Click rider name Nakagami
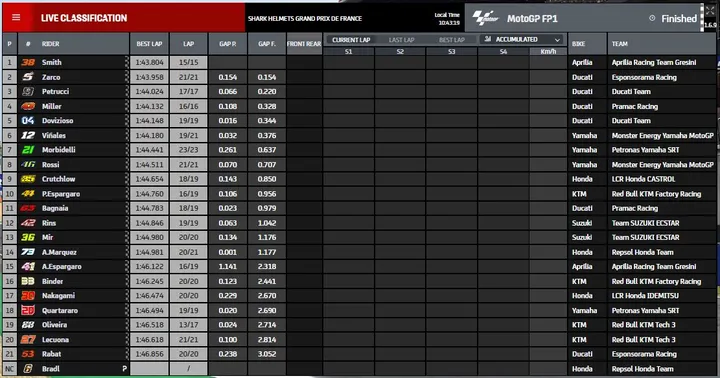 pos(58,295)
